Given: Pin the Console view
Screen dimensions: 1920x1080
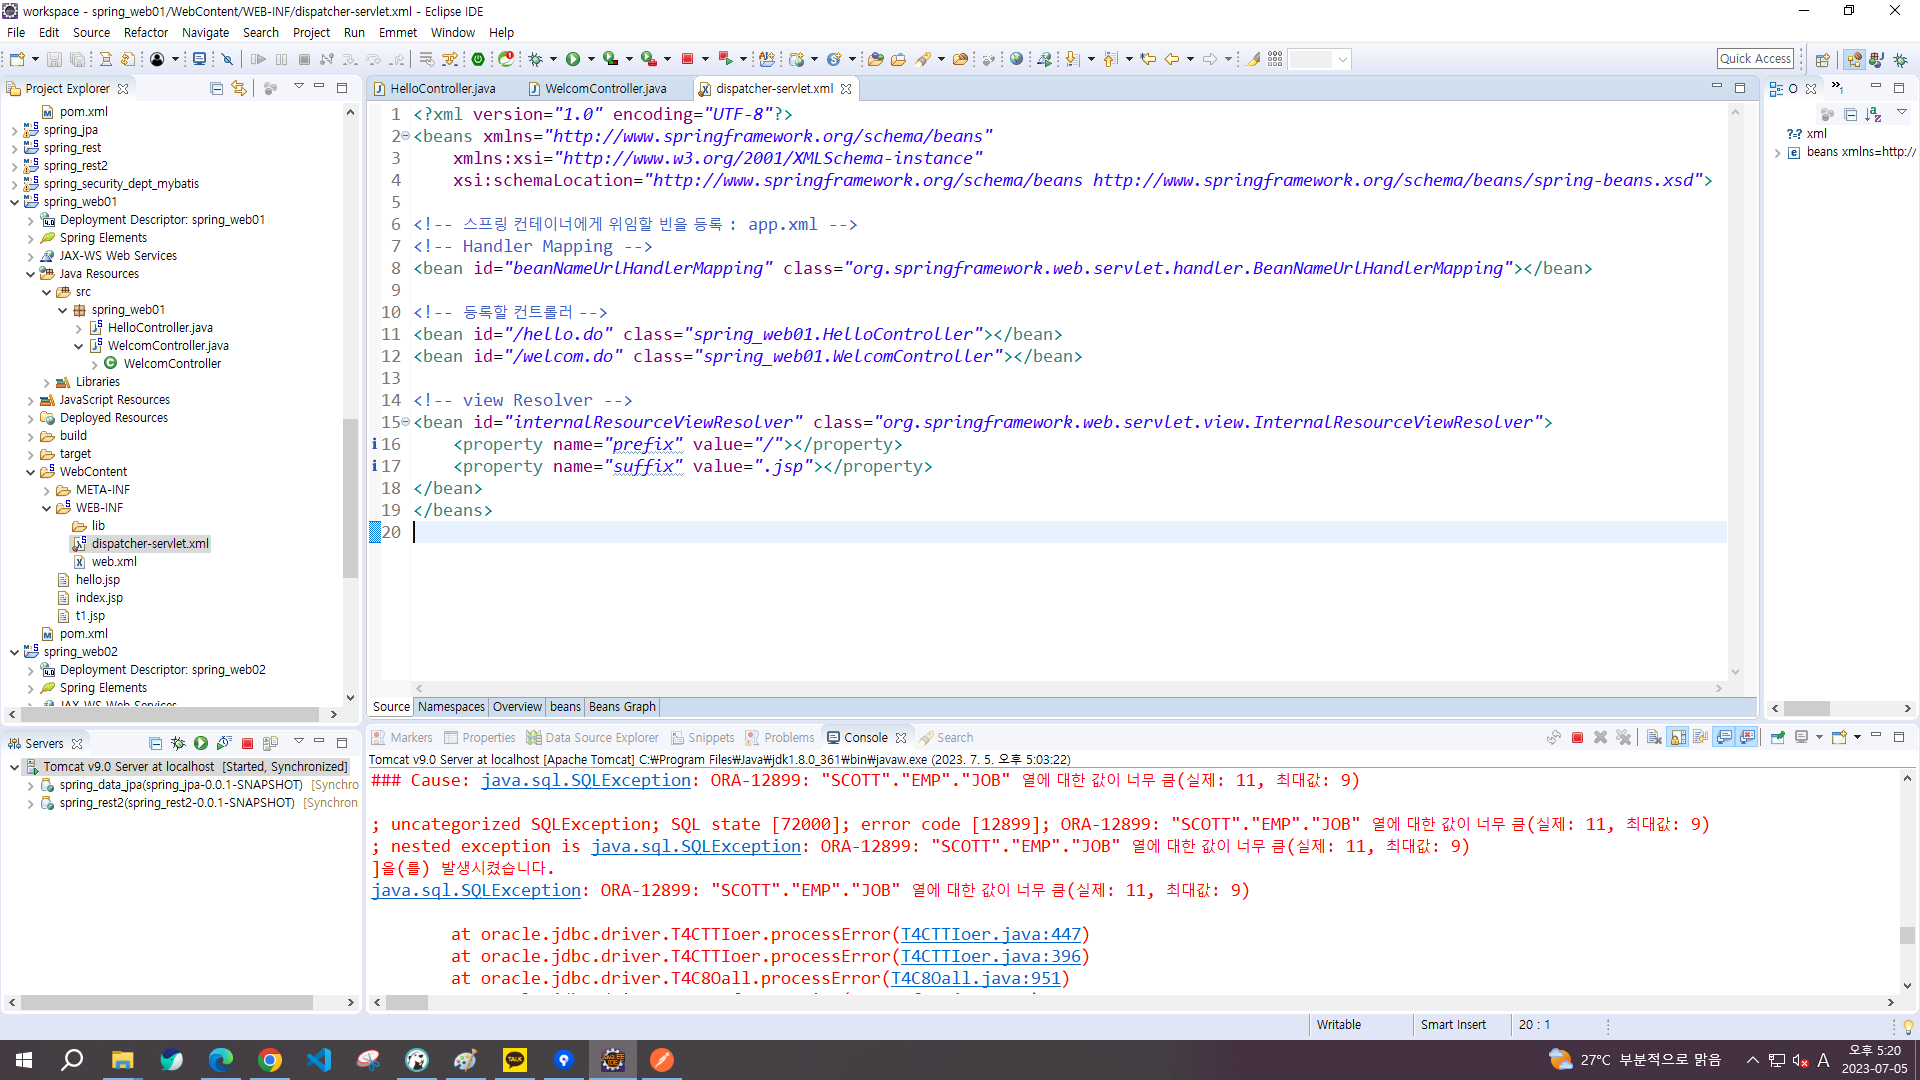Looking at the screenshot, I should [x=1777, y=738].
